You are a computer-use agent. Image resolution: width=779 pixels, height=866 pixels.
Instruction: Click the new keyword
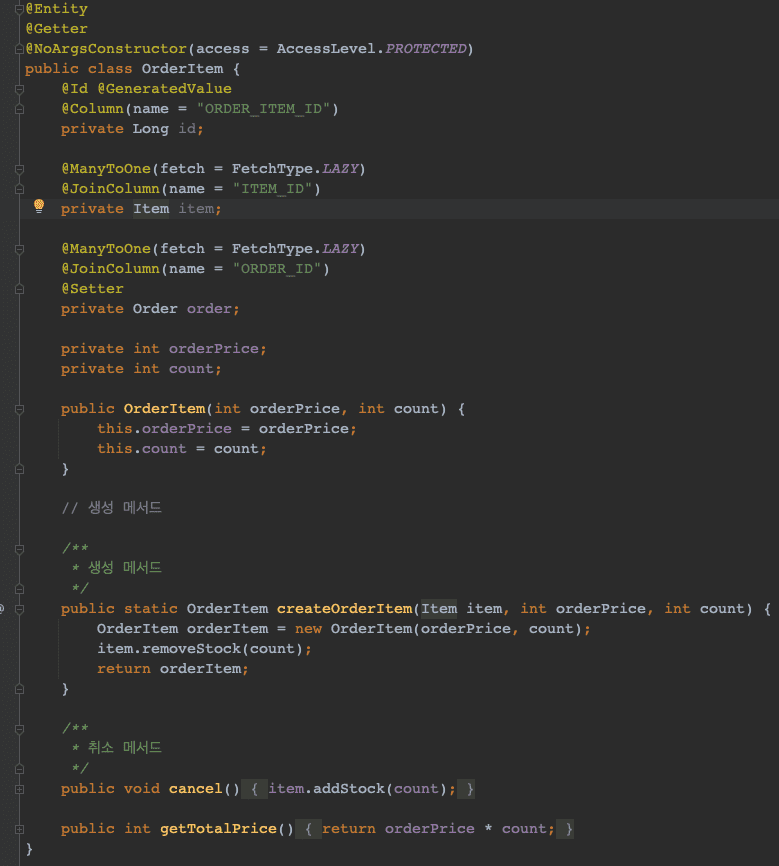pyautogui.click(x=308, y=629)
